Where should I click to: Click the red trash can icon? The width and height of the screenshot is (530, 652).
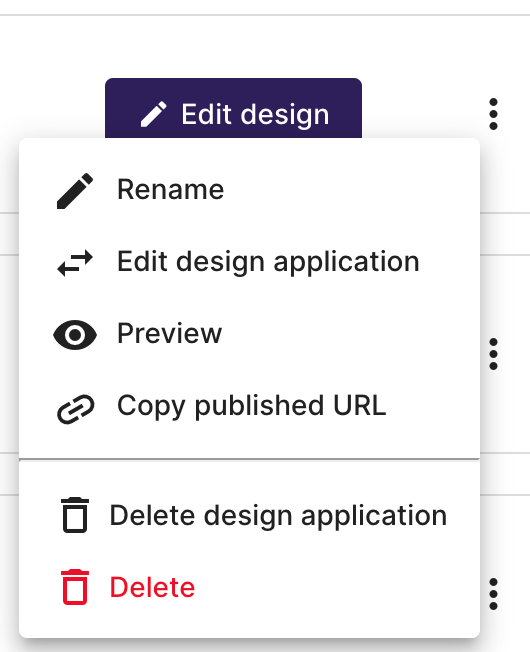[x=75, y=587]
